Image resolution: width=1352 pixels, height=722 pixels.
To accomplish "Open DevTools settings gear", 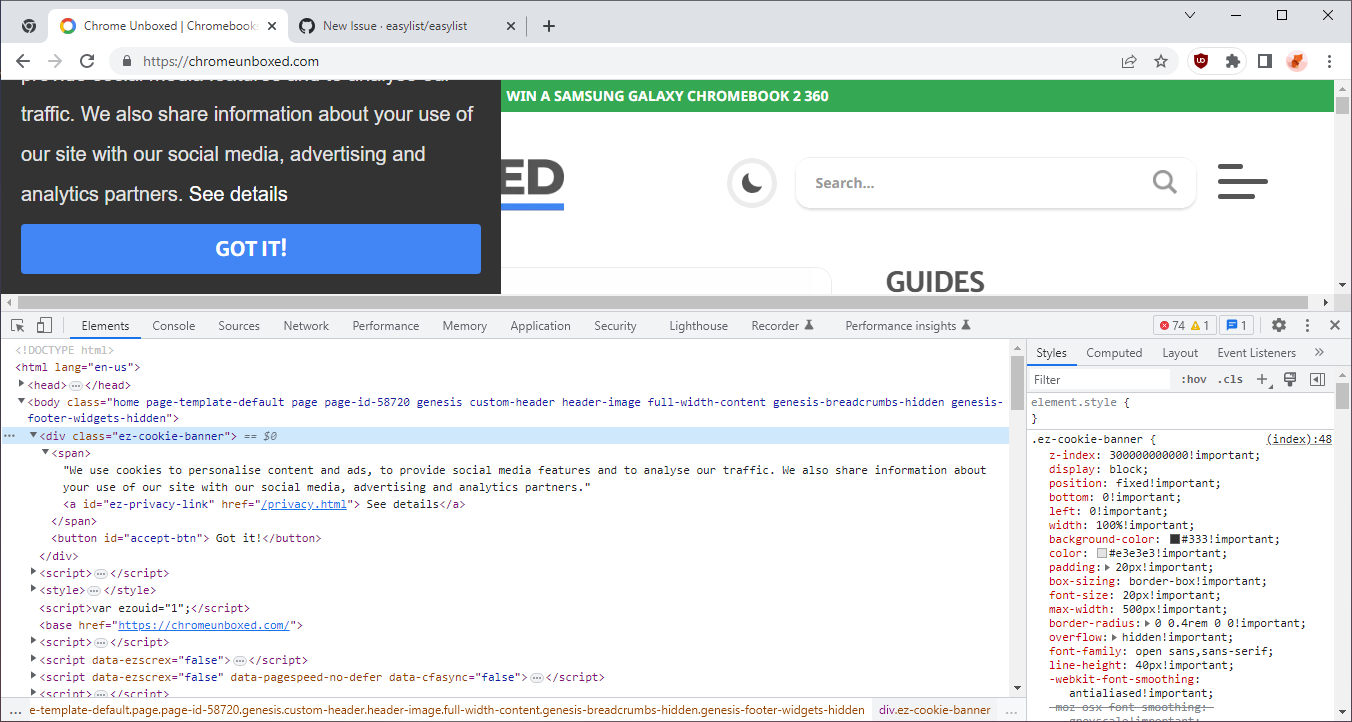I will pyautogui.click(x=1278, y=325).
